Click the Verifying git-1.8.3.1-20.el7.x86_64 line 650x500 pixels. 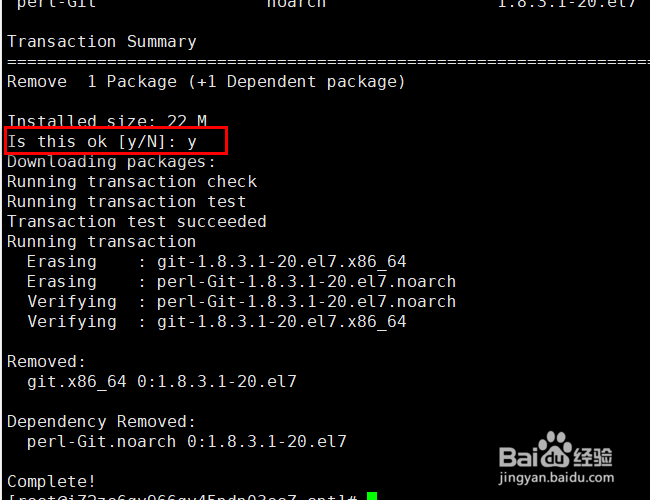point(216,321)
